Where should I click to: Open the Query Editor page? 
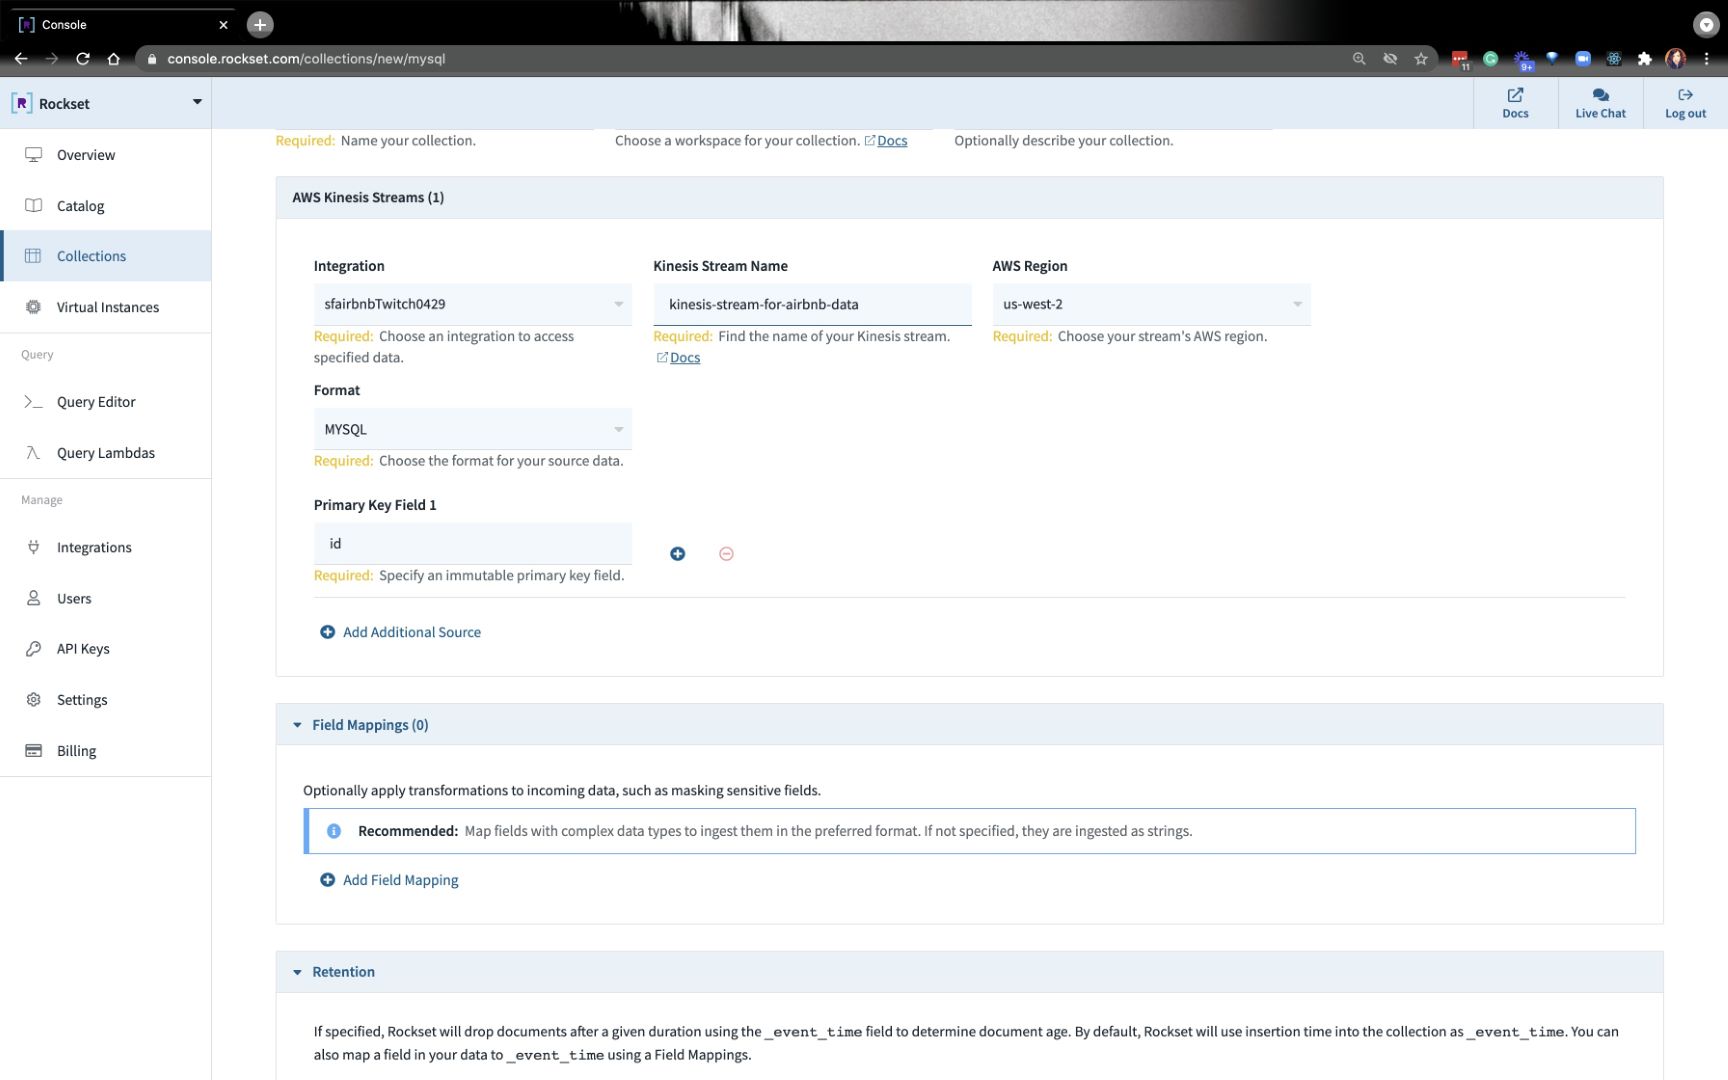point(106,402)
